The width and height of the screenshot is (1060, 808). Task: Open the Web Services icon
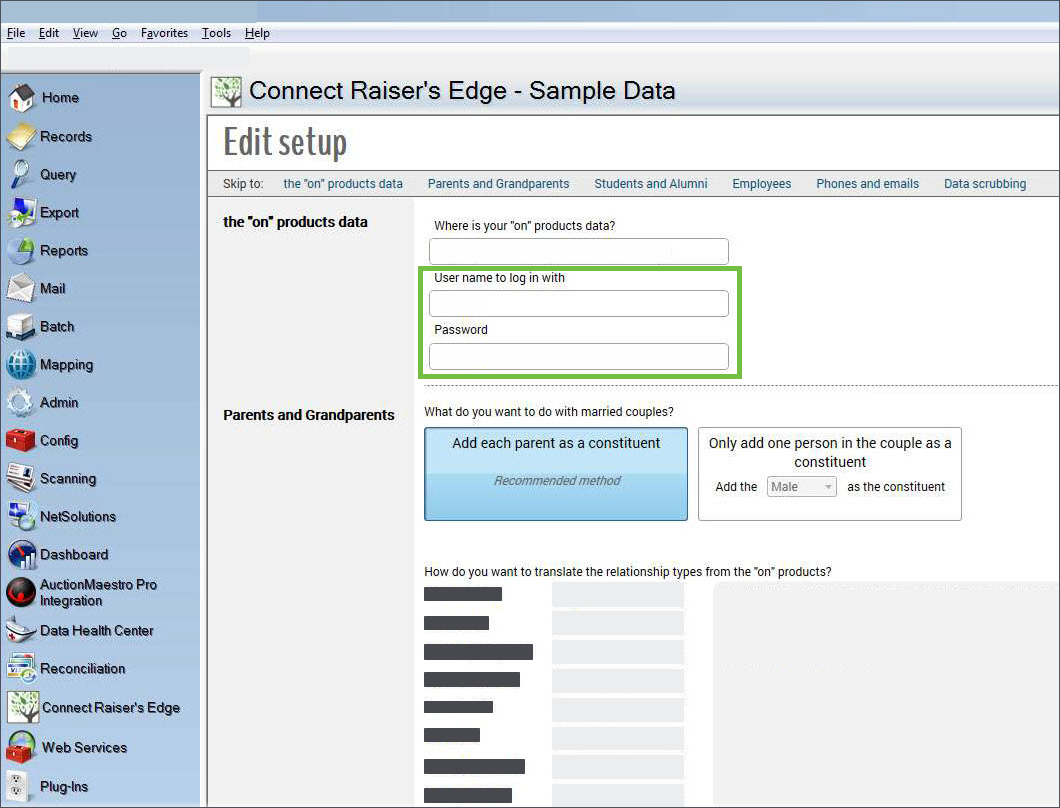click(x=21, y=747)
